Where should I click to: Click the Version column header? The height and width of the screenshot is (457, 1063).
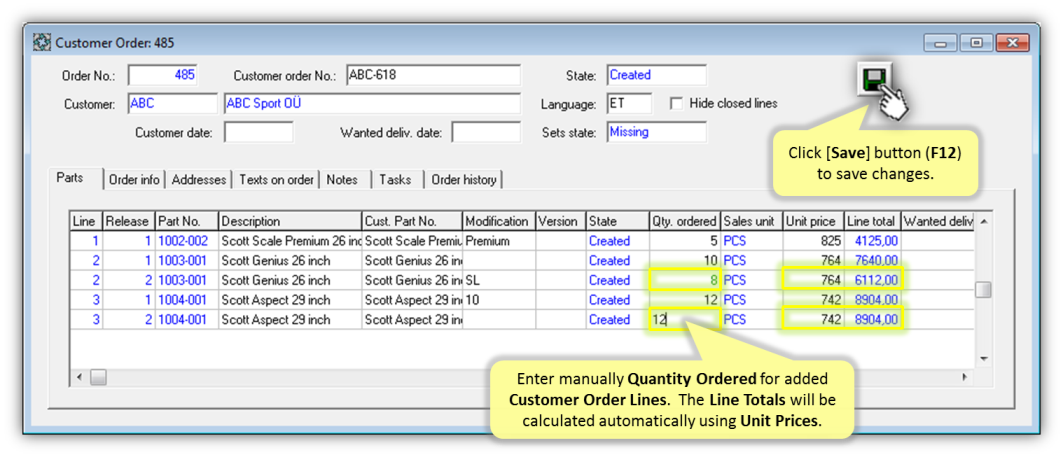tap(561, 221)
